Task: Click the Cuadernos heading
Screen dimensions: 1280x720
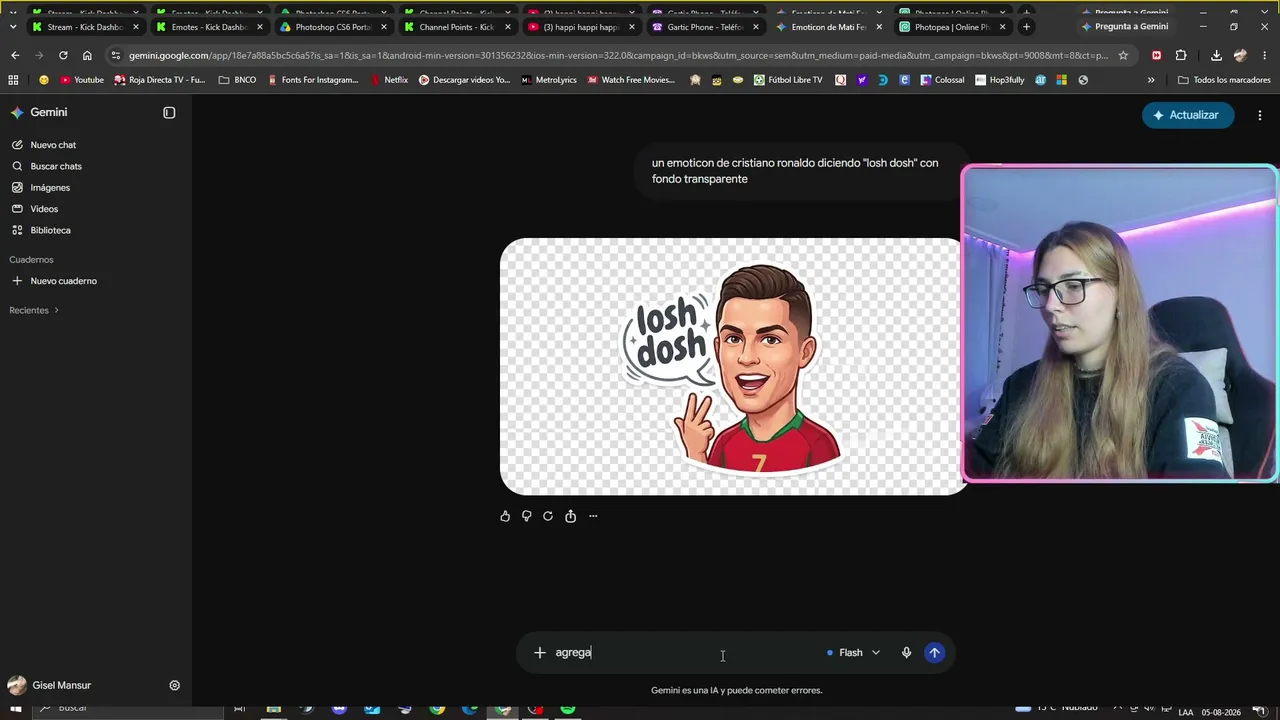Action: click(x=31, y=260)
